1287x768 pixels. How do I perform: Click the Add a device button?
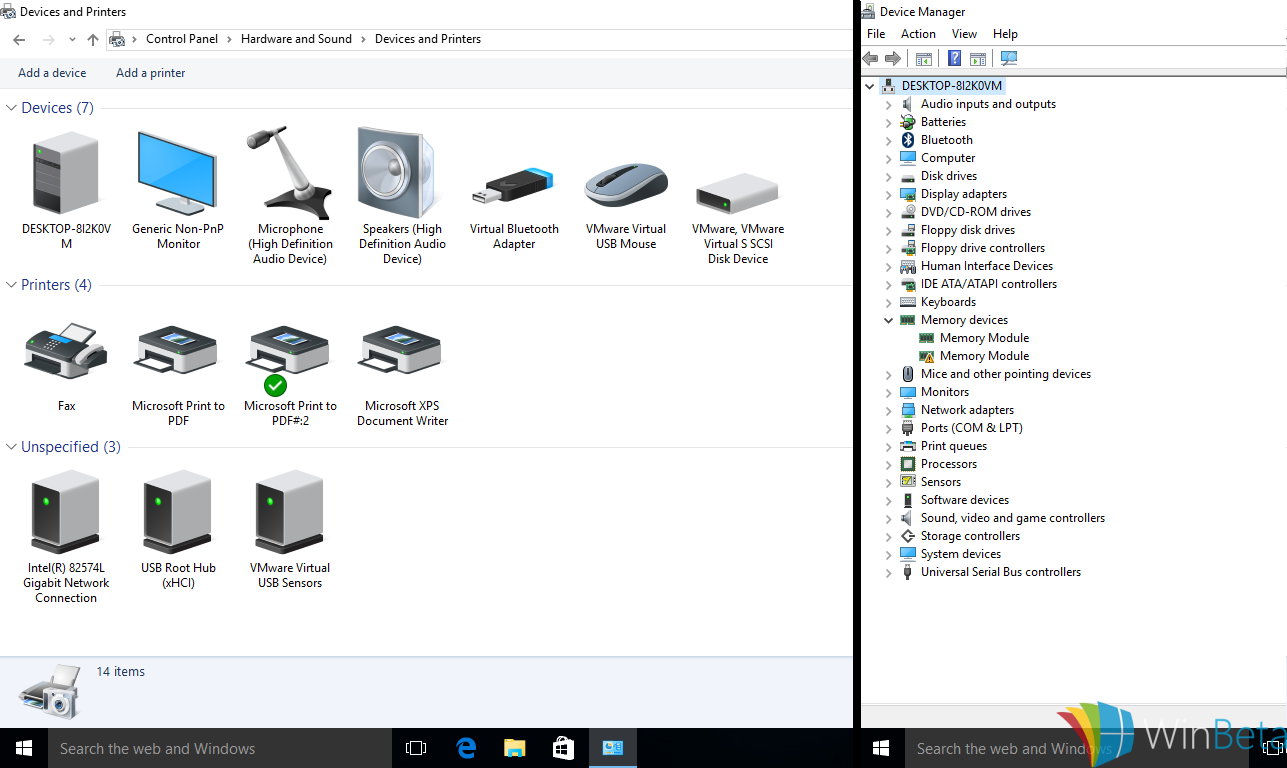pos(51,72)
